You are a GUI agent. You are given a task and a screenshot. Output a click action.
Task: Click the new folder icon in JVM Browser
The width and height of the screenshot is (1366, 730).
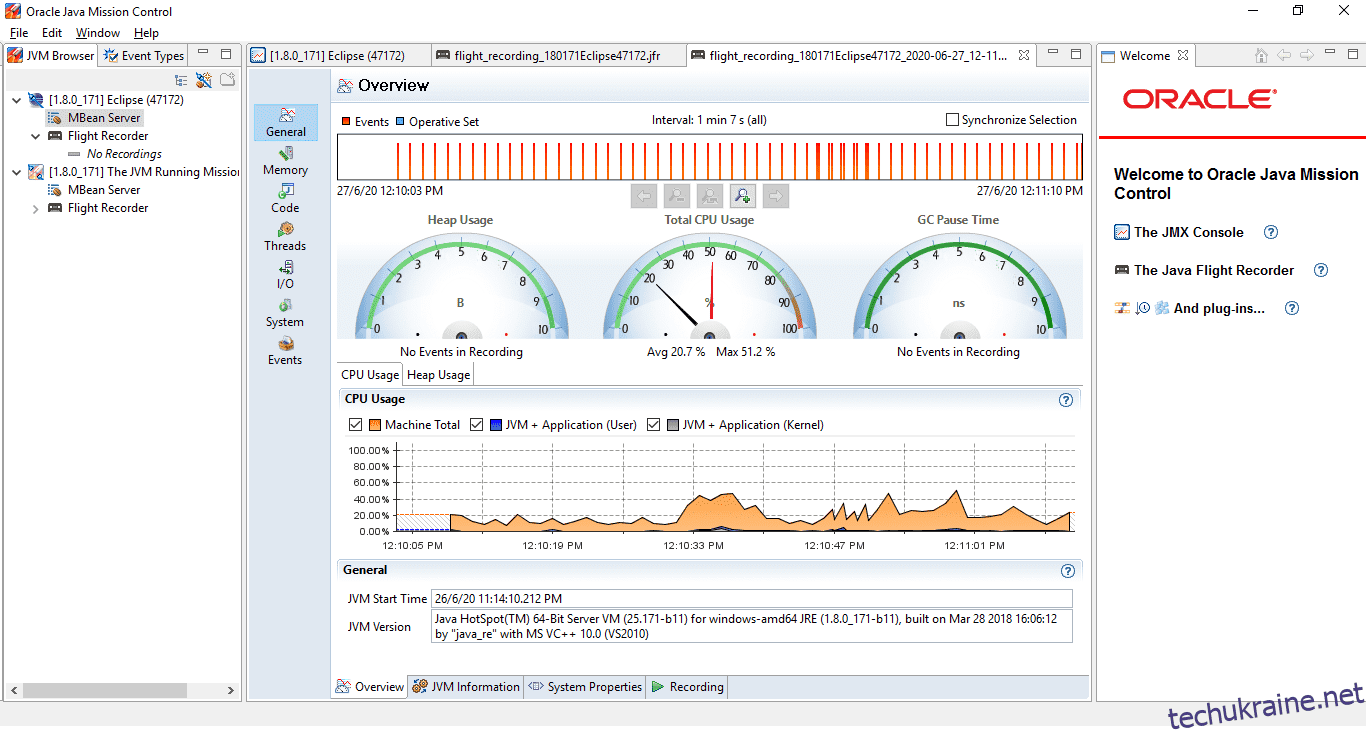tap(228, 80)
